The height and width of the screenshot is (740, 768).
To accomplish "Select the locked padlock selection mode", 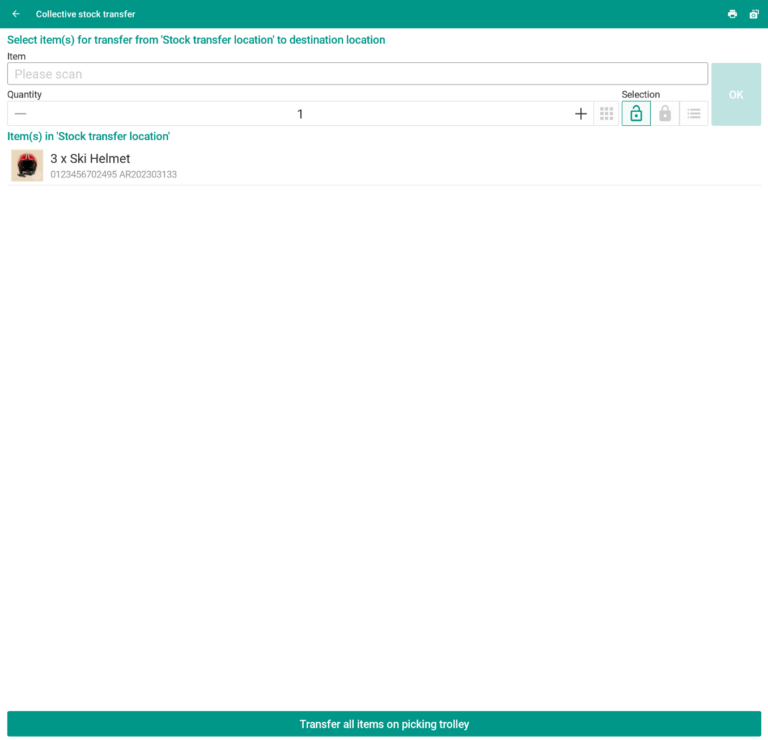I will (665, 114).
